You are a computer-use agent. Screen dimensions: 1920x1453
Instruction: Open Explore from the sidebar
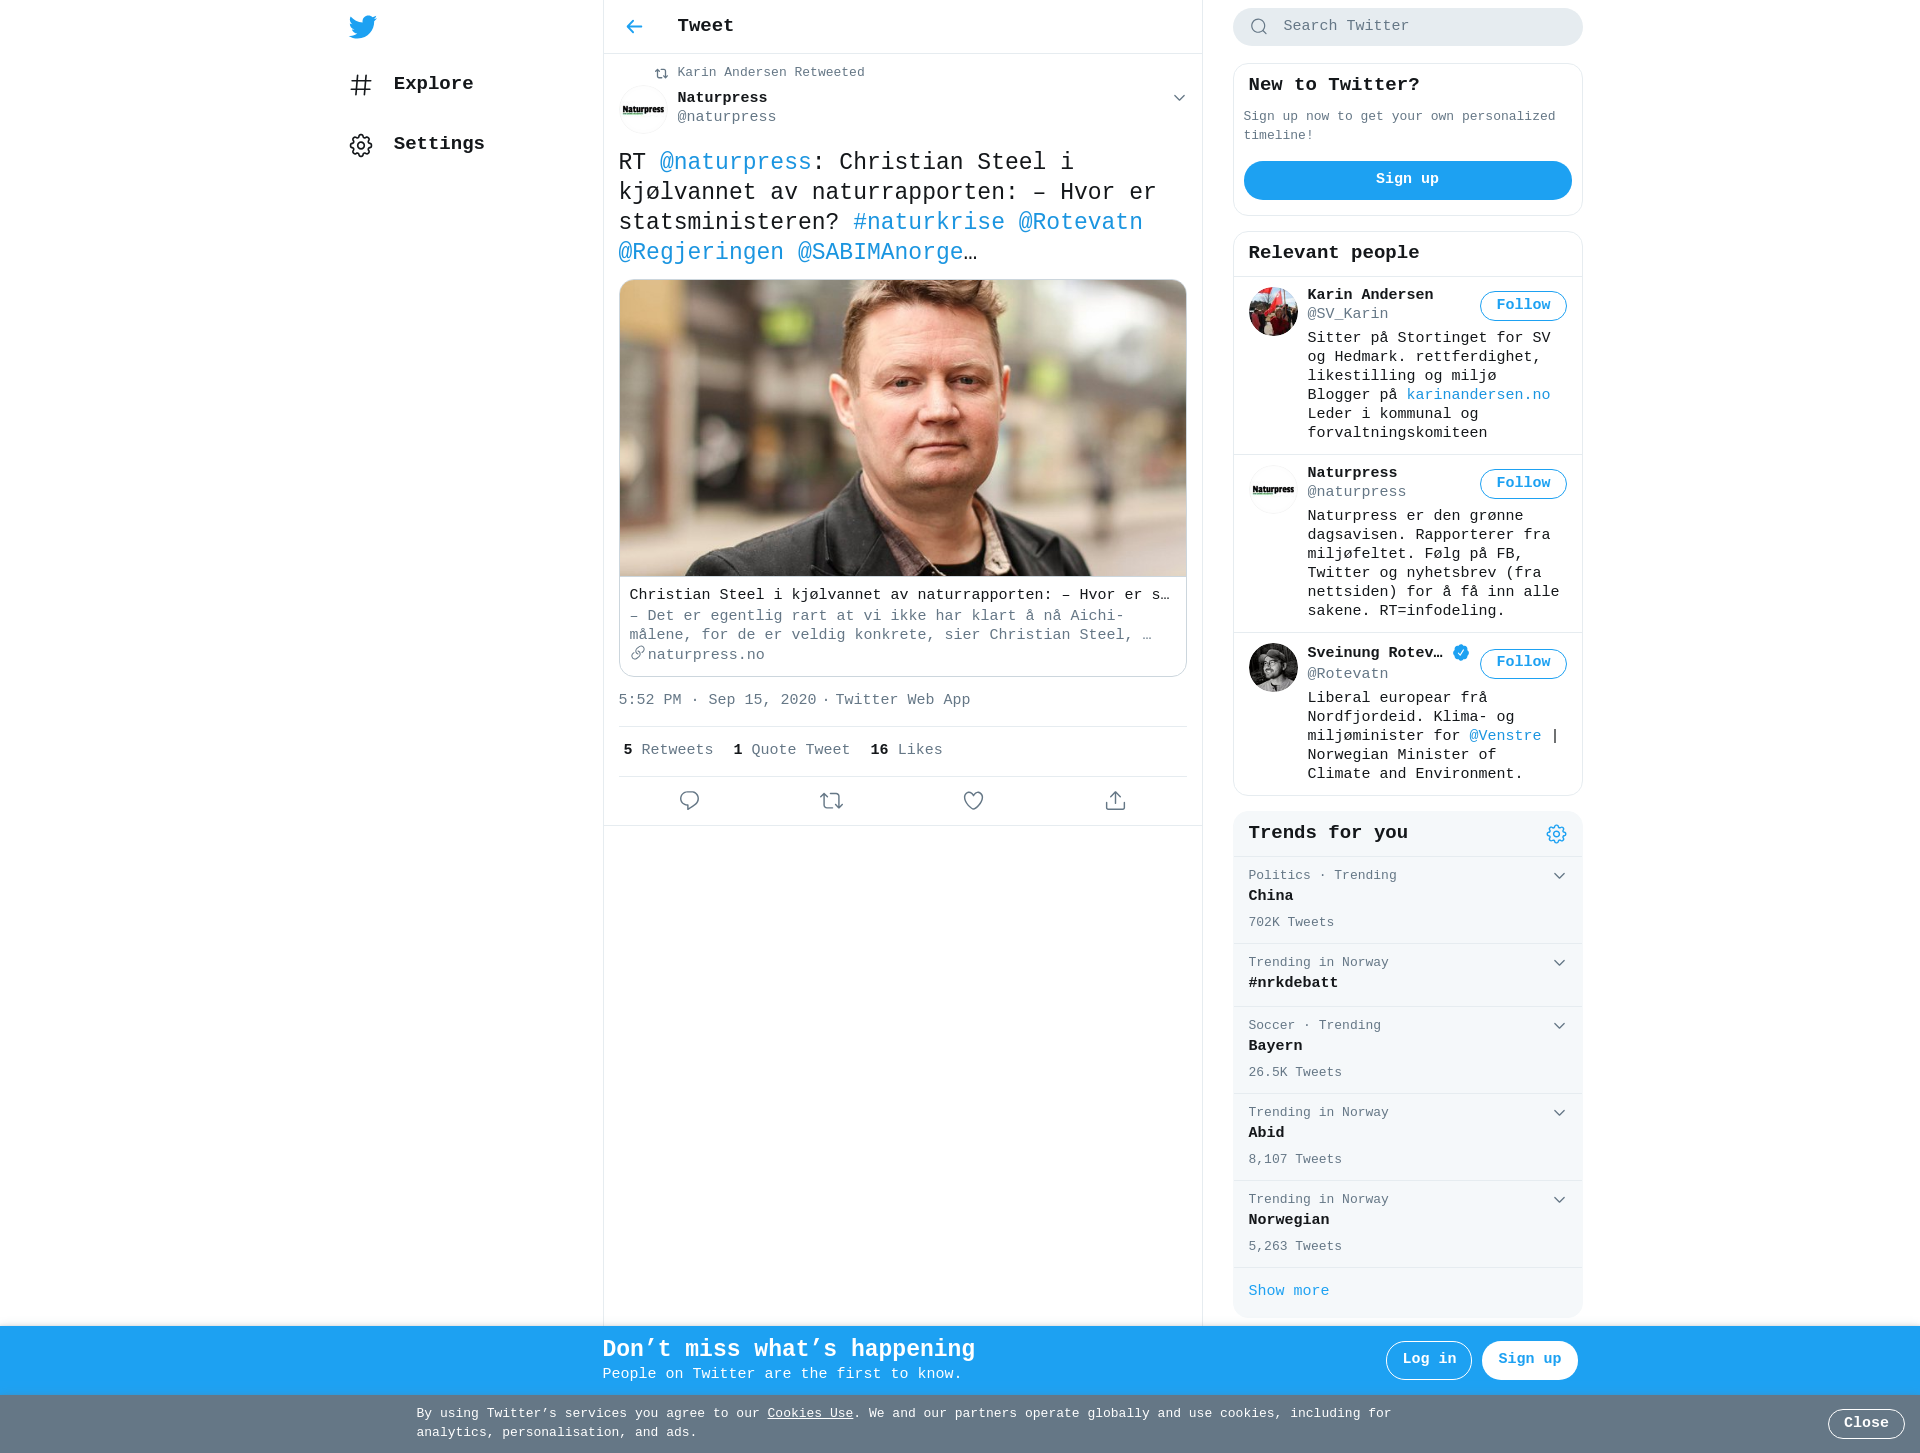click(x=411, y=84)
